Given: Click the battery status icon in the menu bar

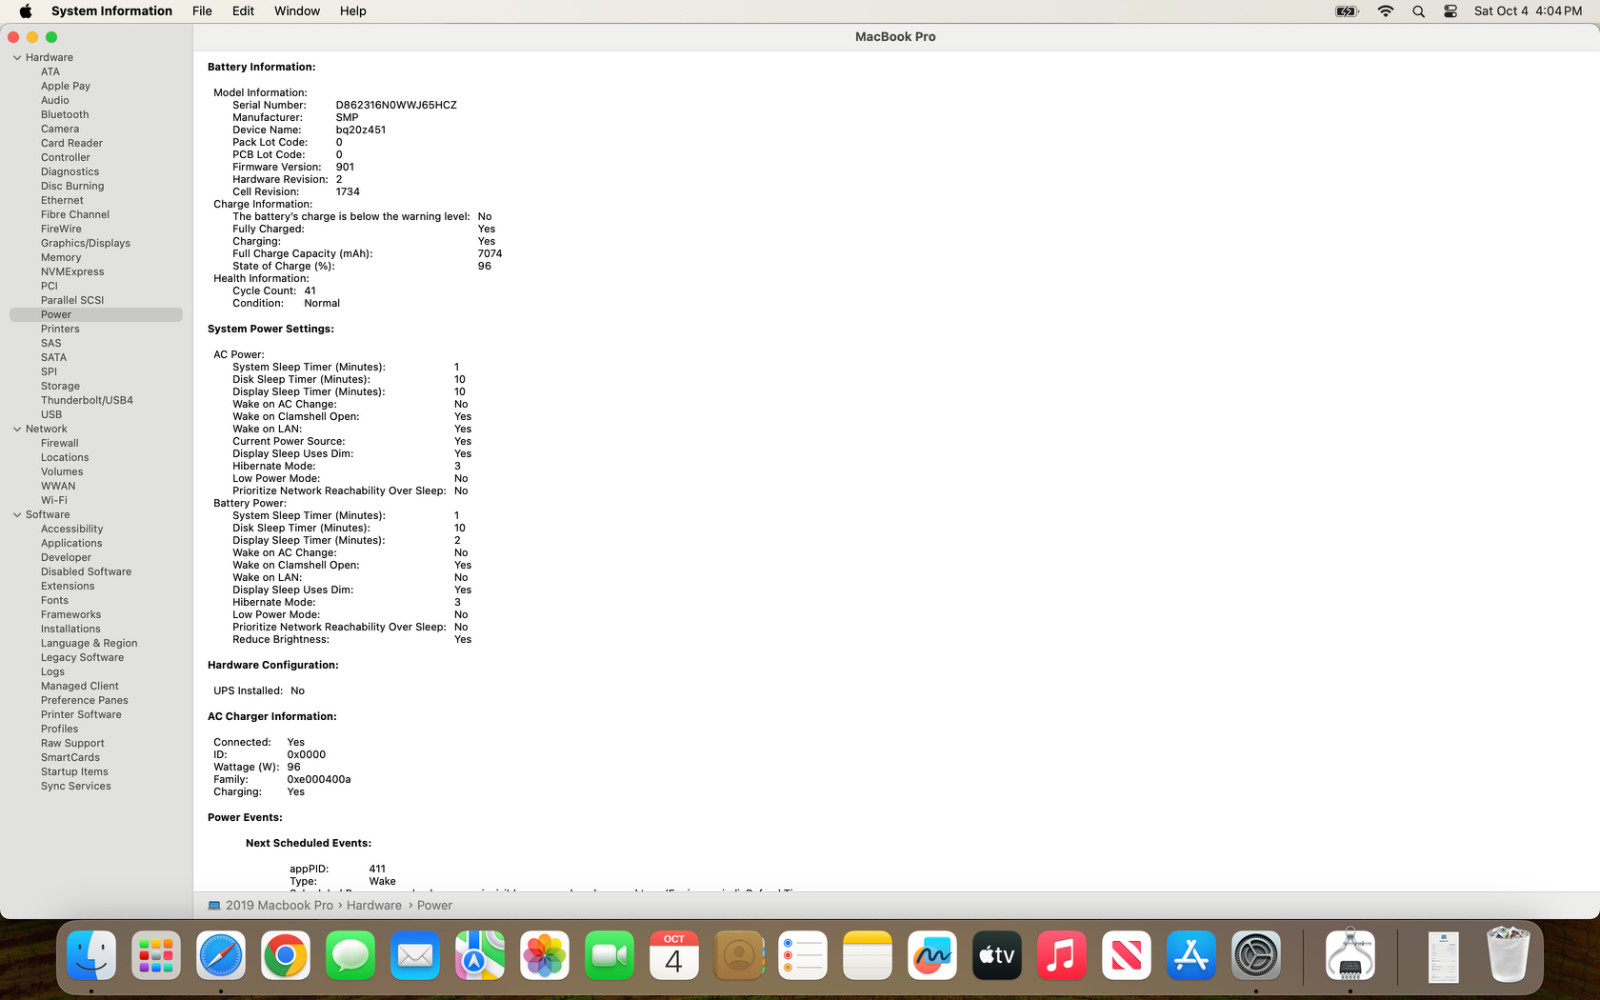Looking at the screenshot, I should [1347, 11].
